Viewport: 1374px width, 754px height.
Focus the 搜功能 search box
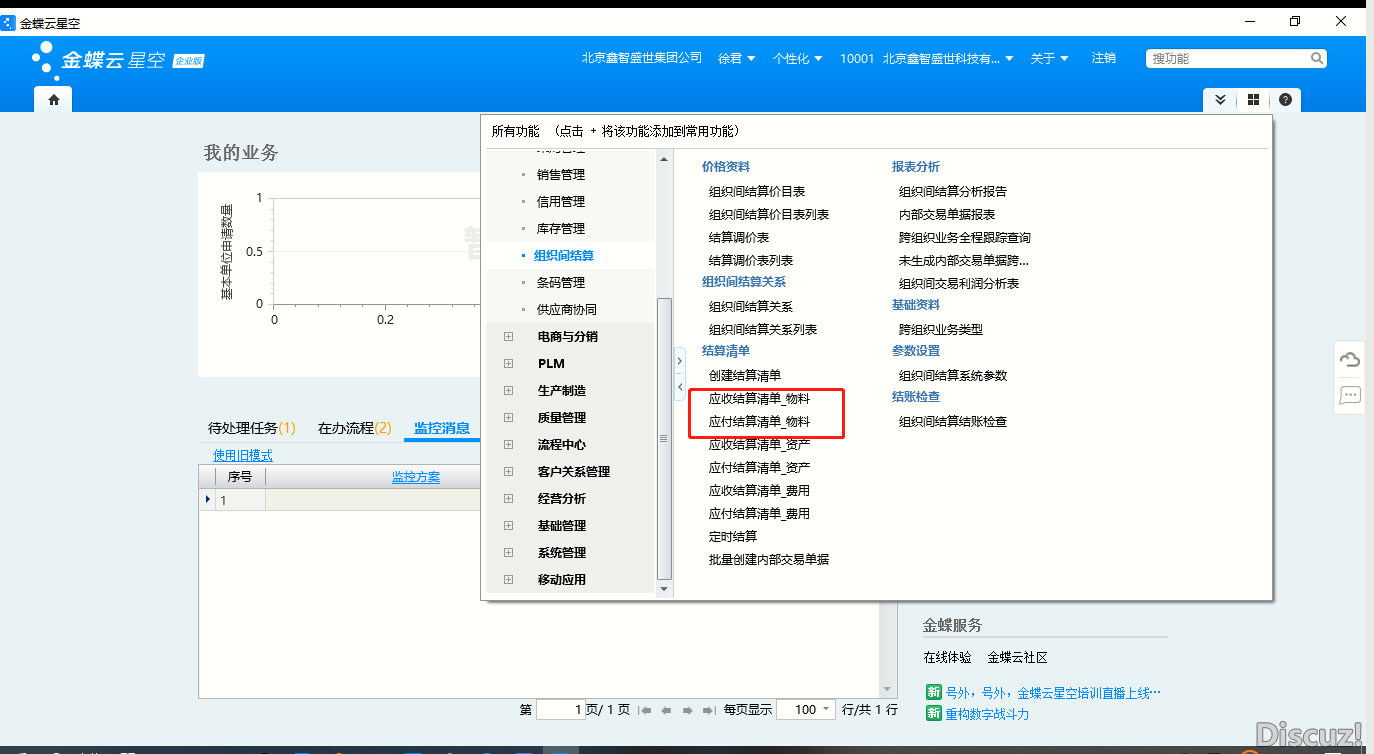1227,59
